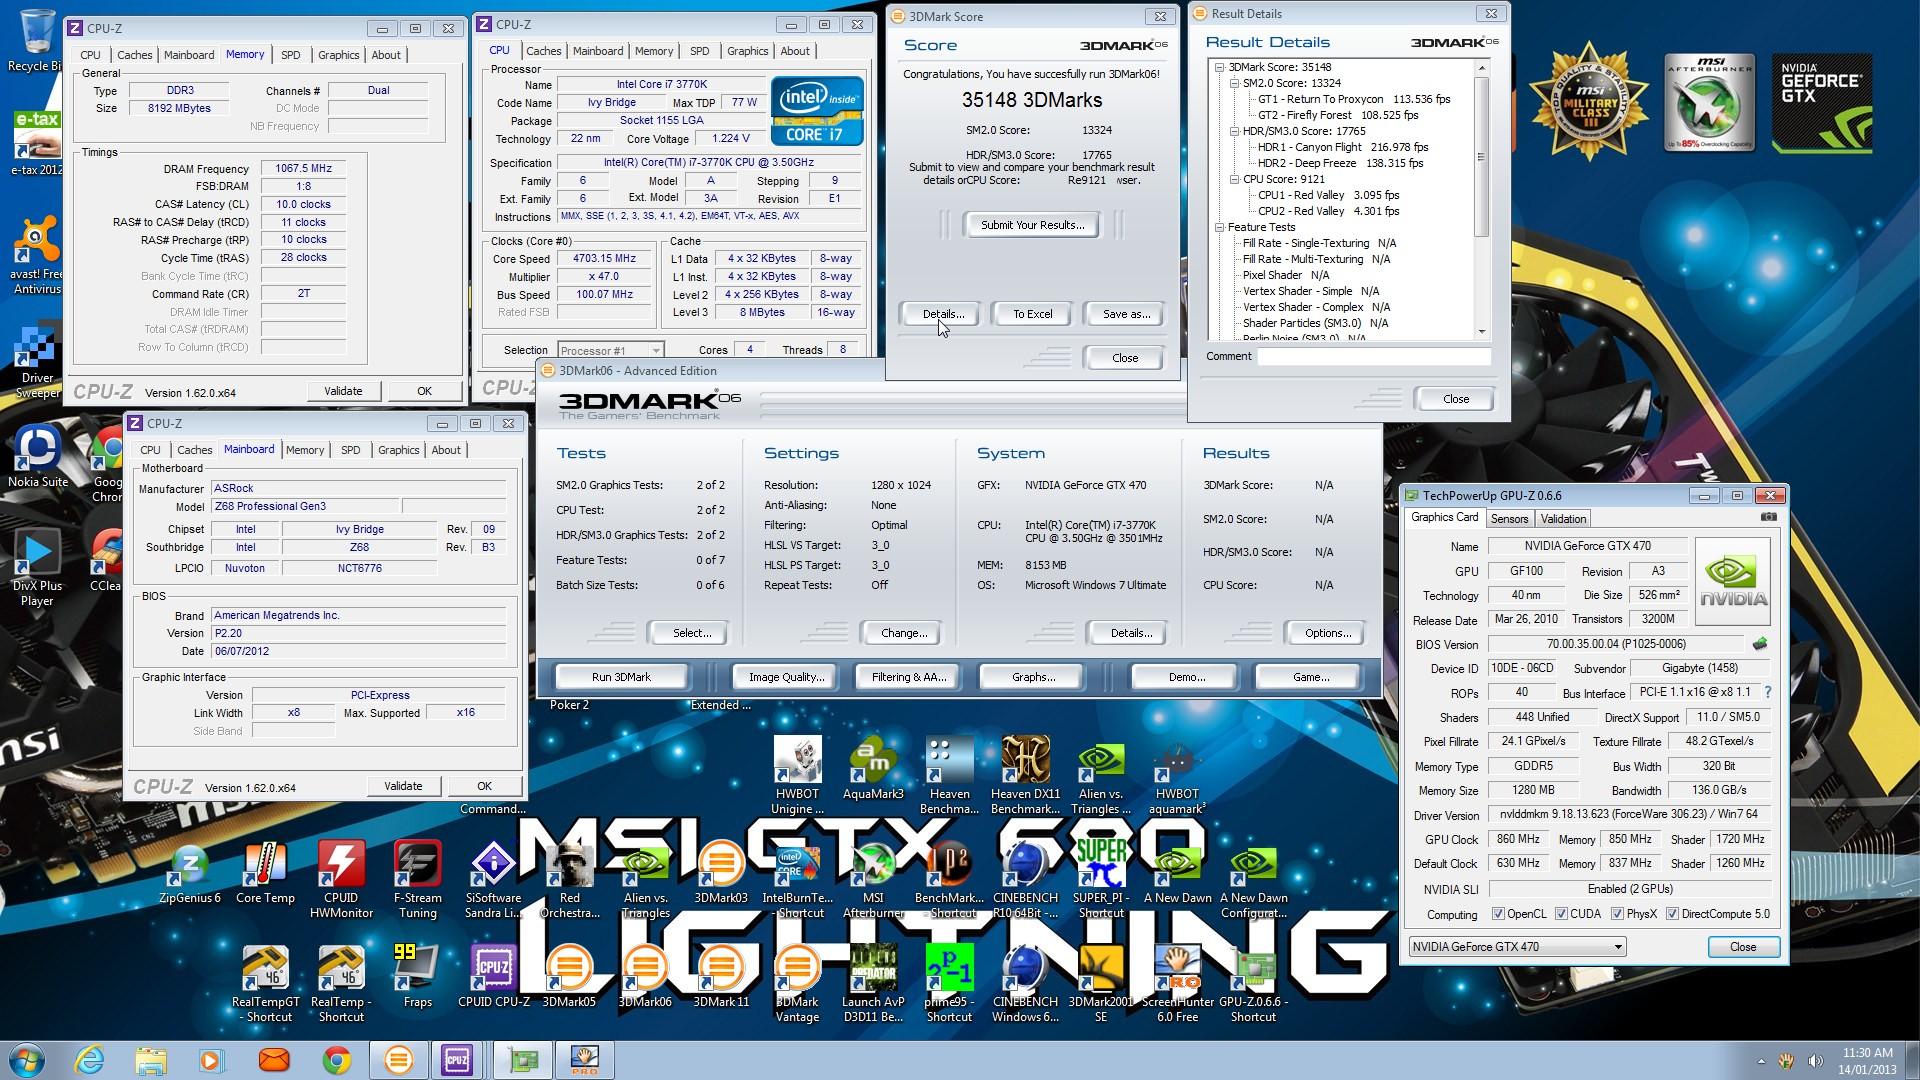Open the Windows Start menu
This screenshot has width=1920, height=1080.
tap(27, 1060)
